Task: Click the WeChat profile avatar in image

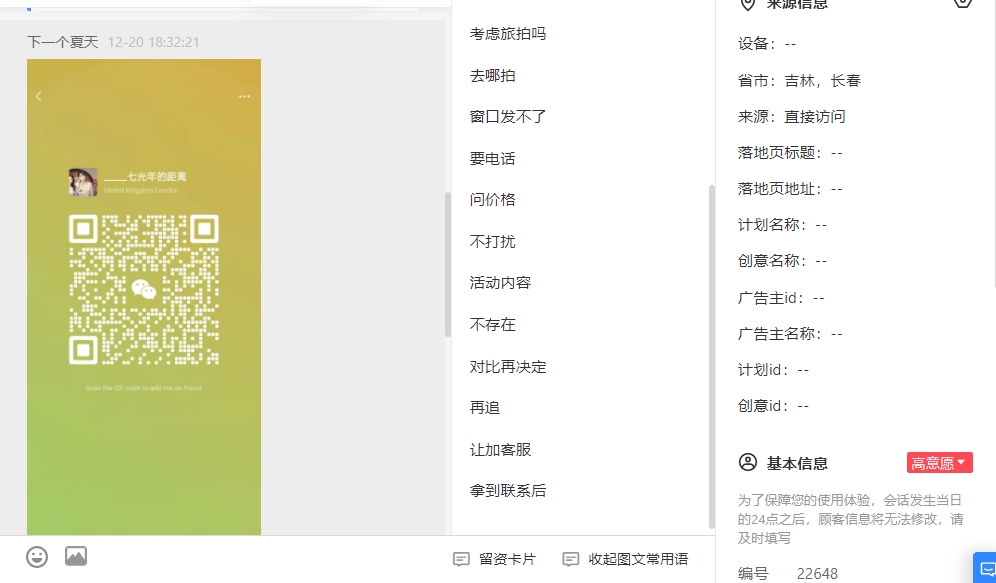Action: [x=83, y=182]
